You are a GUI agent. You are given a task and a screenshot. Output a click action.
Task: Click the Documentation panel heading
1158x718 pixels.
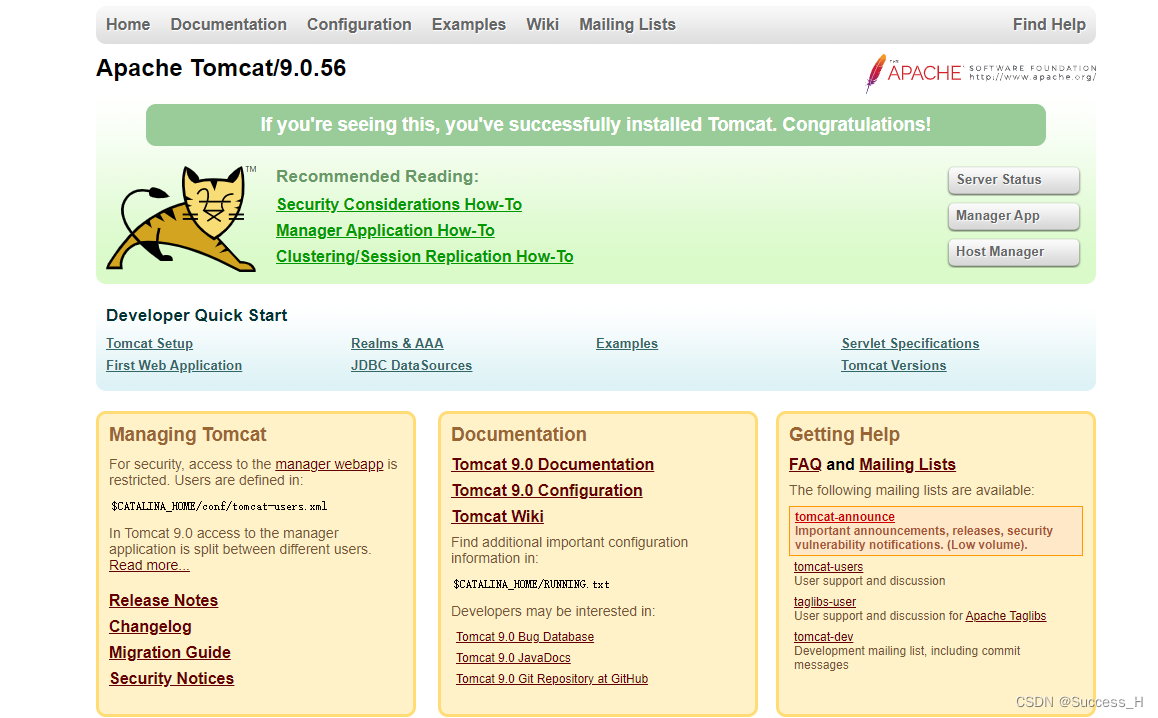point(519,434)
